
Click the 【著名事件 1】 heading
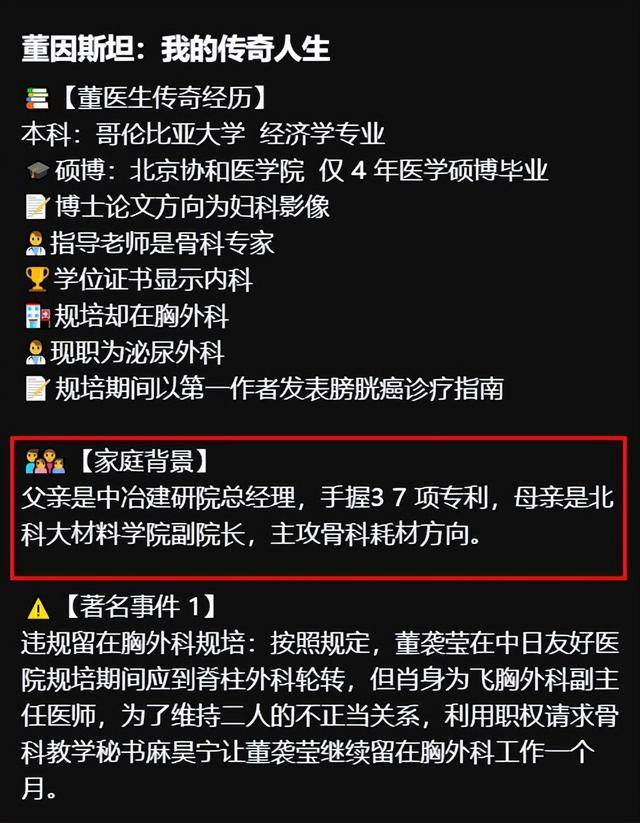coord(141,607)
